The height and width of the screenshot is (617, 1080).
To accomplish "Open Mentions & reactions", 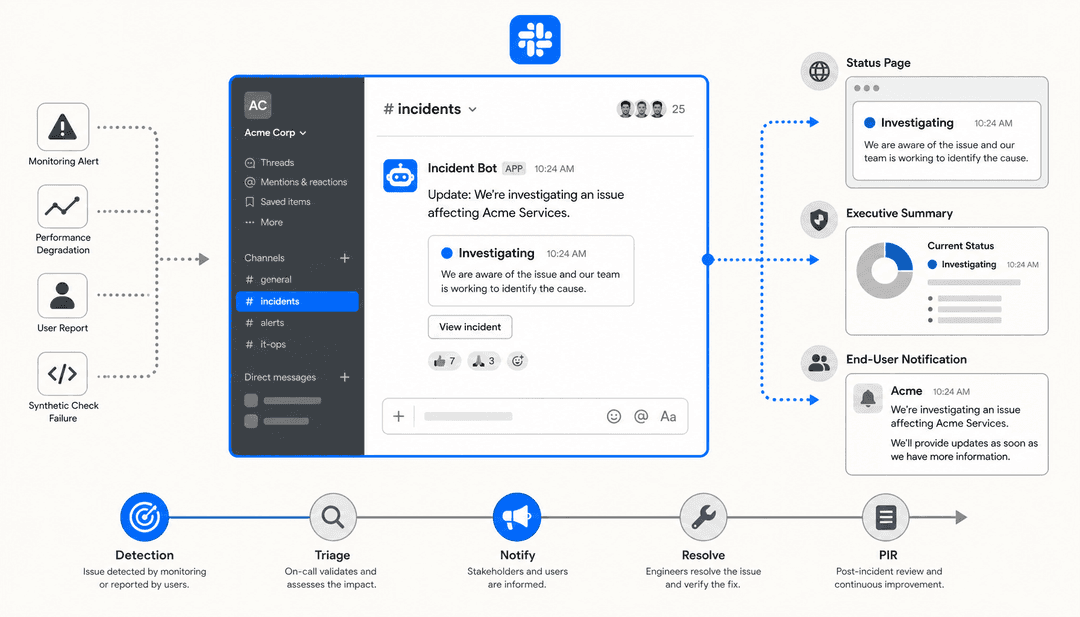I will [296, 182].
